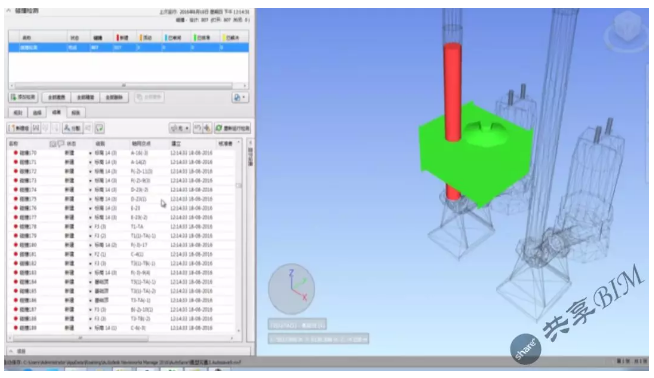Screen dimensions: 654x378
Task: Select clash result 碰撞175
Action: pos(28,199)
